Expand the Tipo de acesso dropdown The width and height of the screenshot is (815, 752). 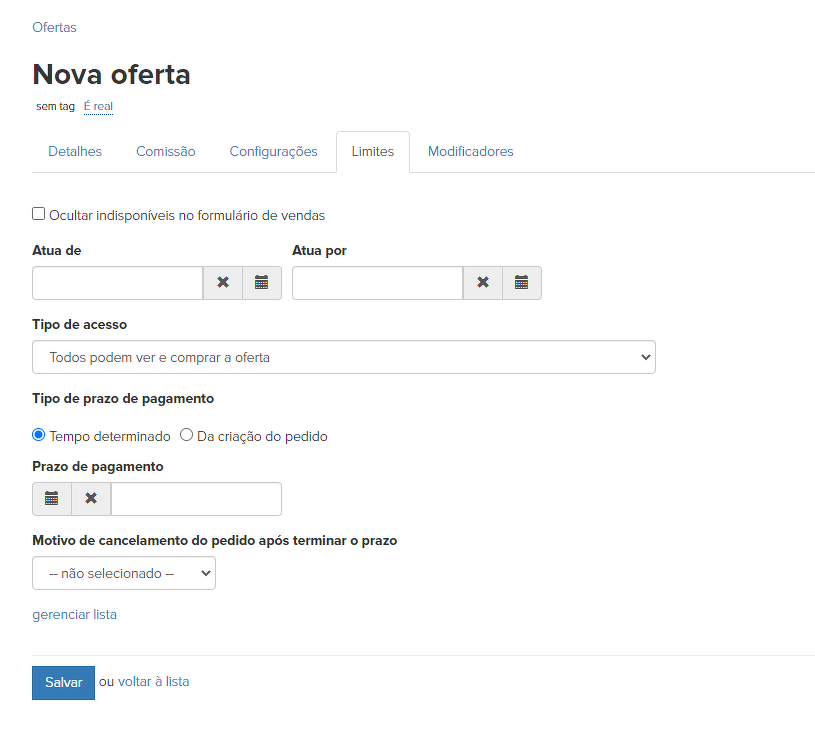[x=343, y=357]
